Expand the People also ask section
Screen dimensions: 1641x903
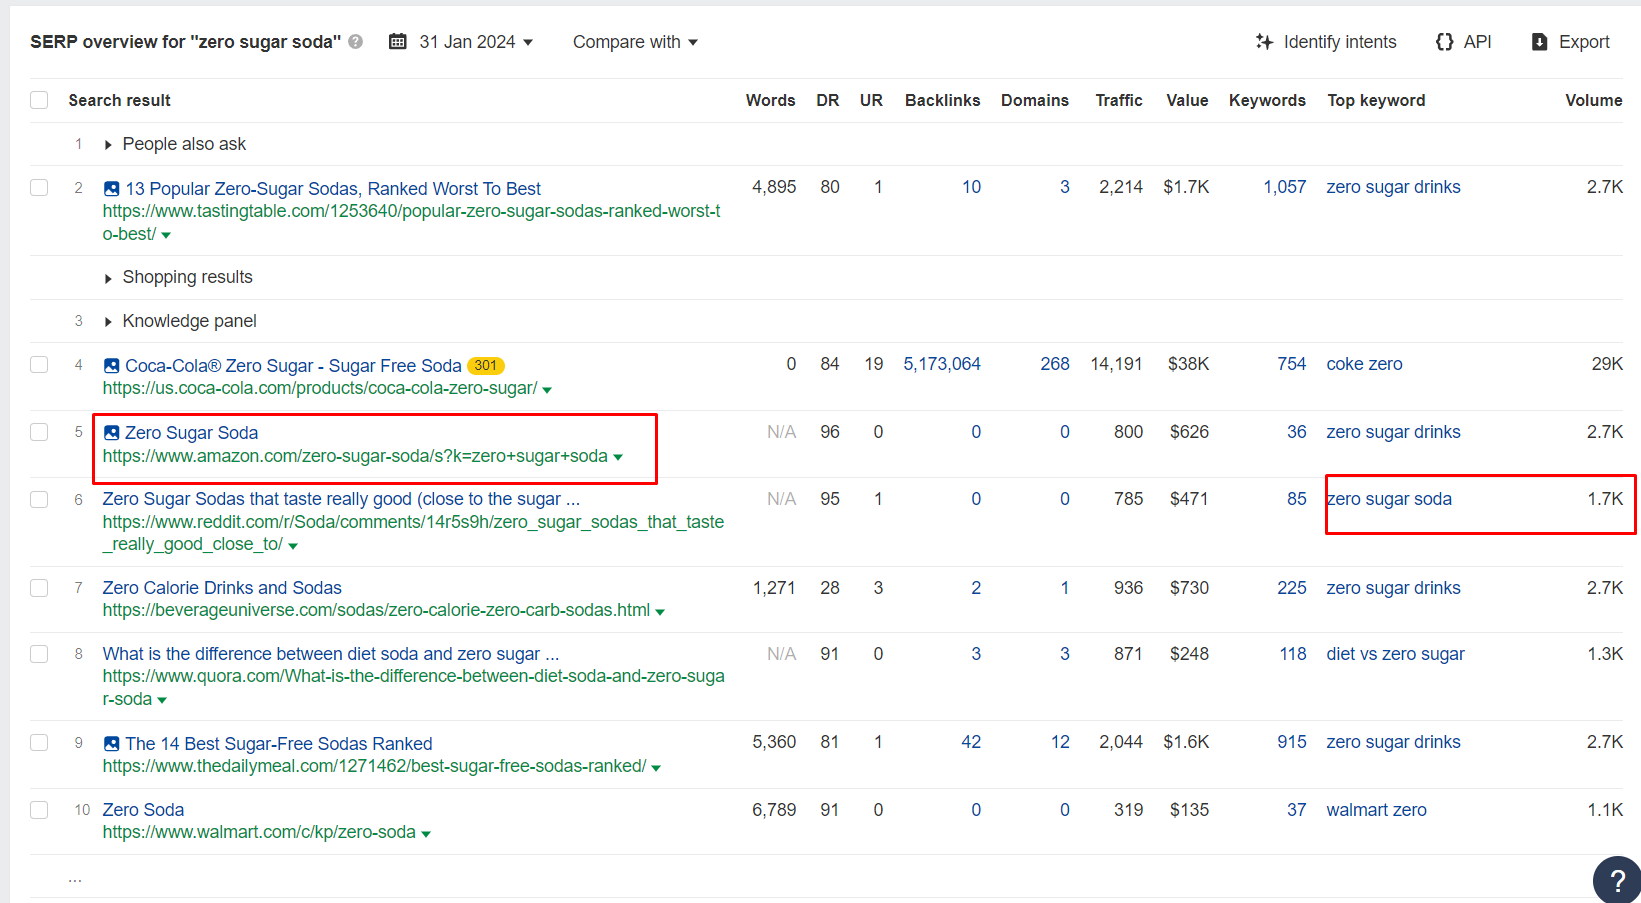108,145
